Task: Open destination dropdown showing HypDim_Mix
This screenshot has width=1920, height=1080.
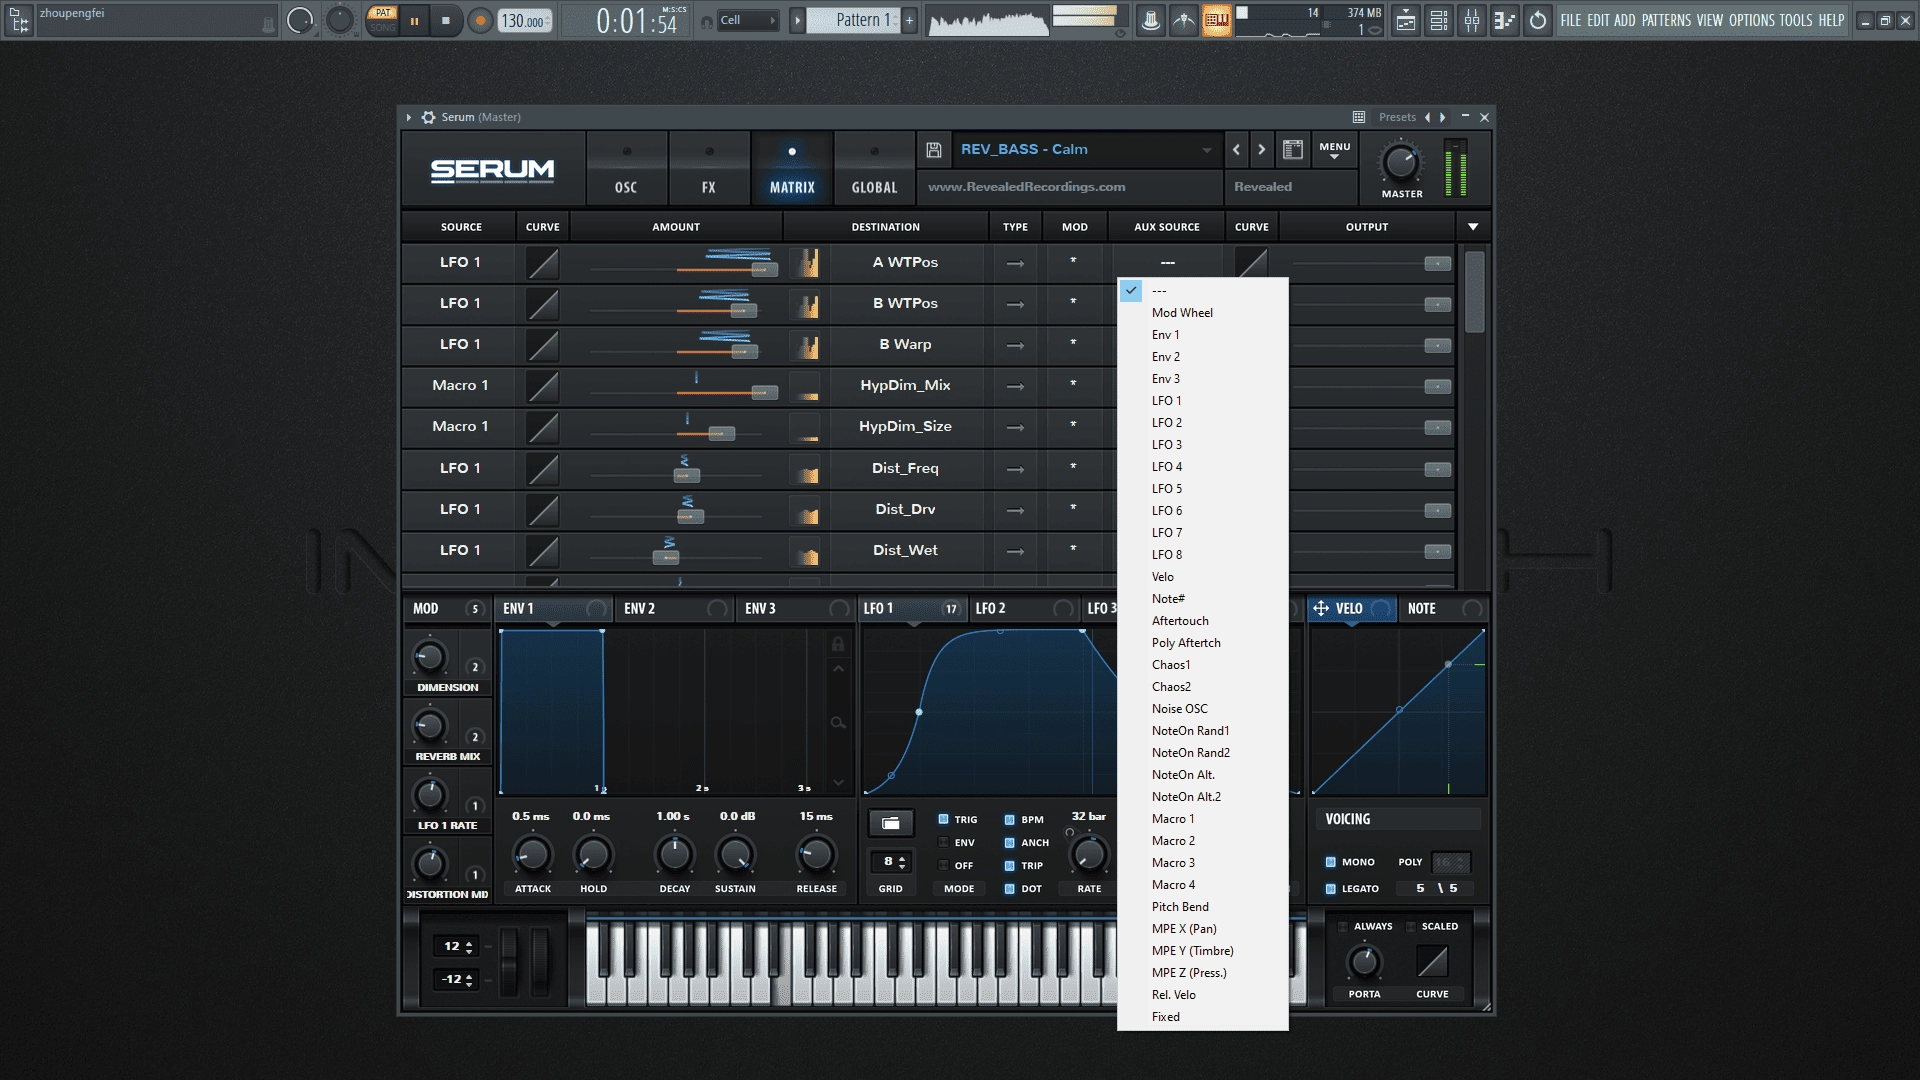Action: point(905,386)
